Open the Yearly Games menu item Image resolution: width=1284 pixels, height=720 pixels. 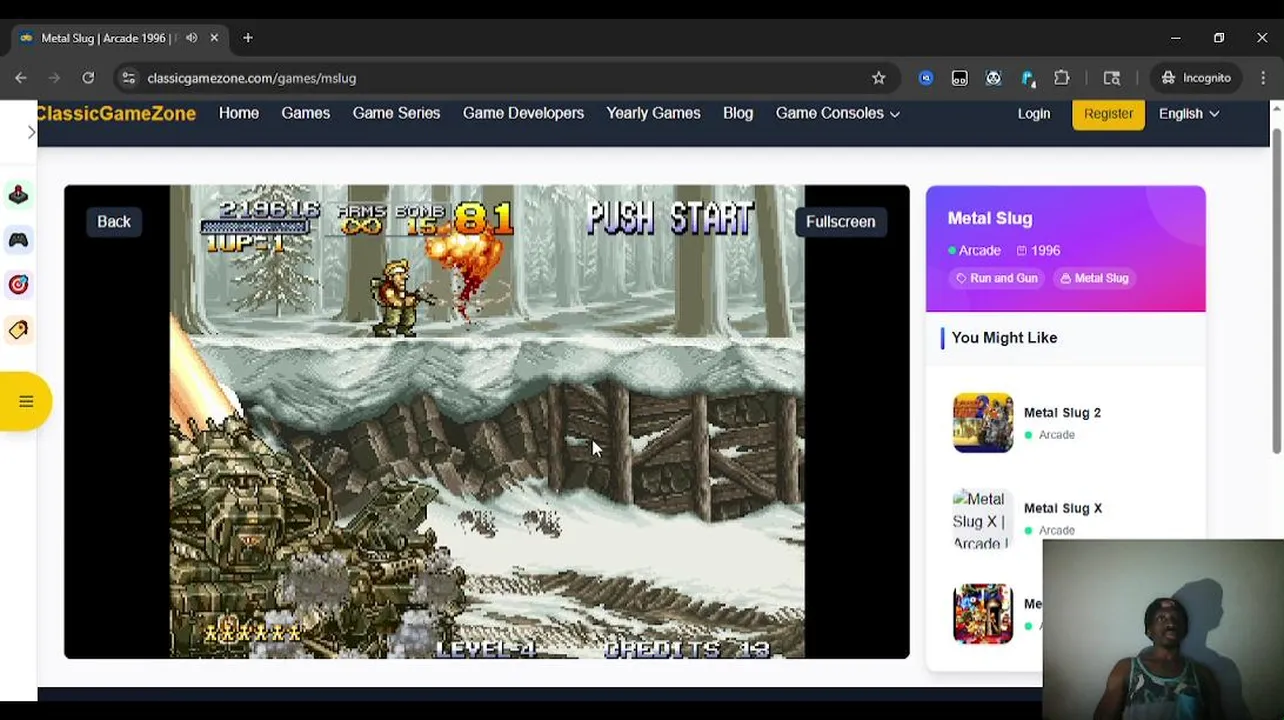coord(653,113)
